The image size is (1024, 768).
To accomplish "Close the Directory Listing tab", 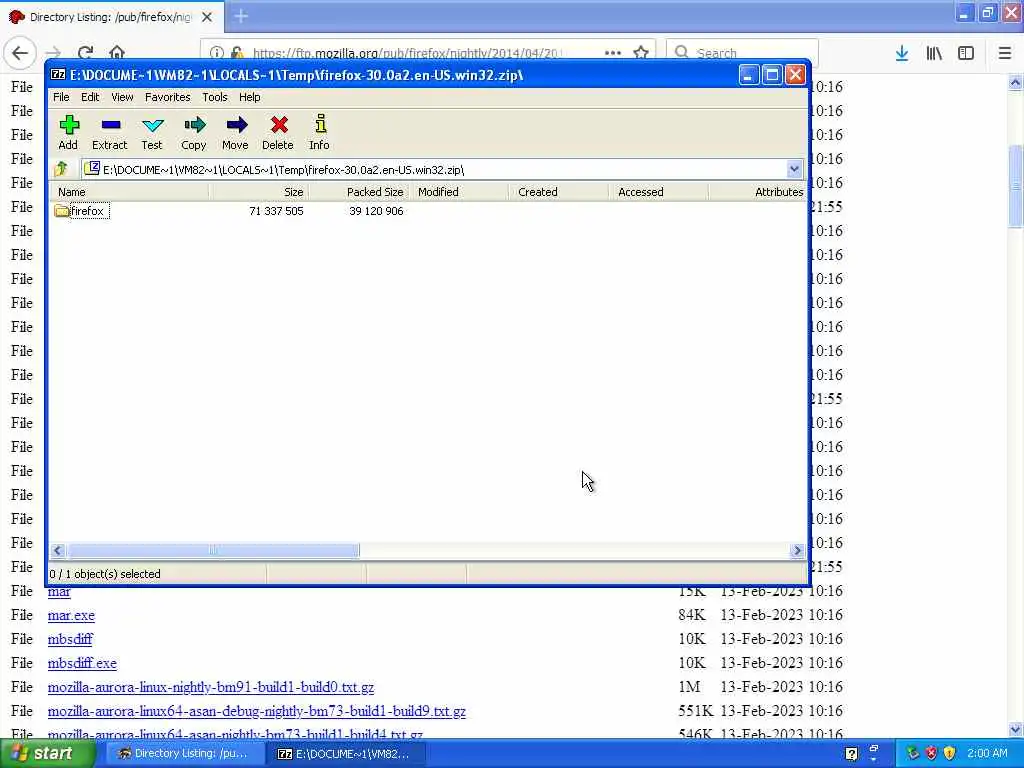I will point(207,17).
